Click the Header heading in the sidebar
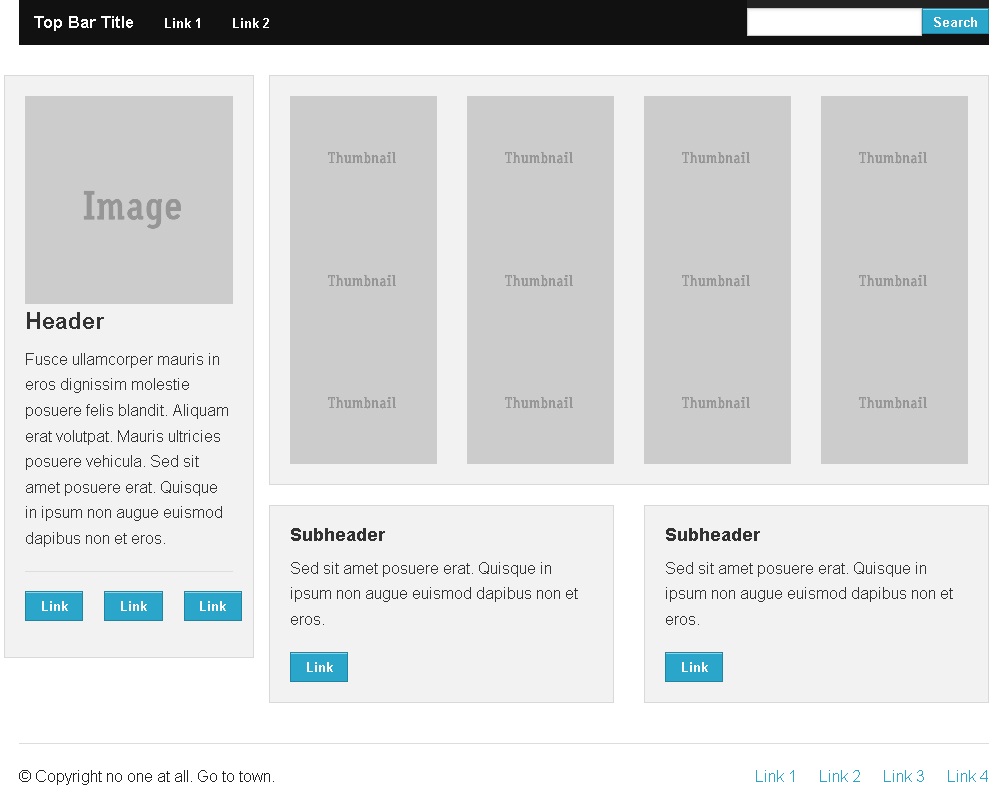This screenshot has width=1008, height=809. [x=64, y=321]
